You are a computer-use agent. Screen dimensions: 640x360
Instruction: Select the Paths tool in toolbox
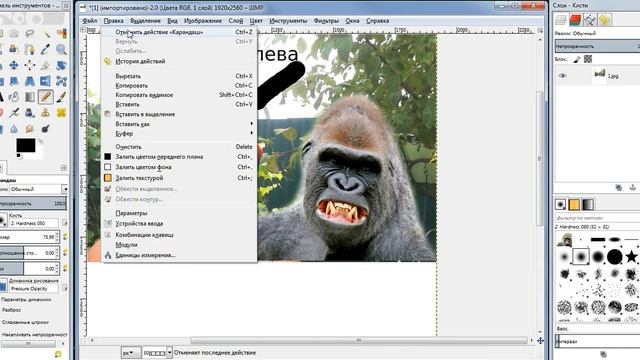pos(29,49)
